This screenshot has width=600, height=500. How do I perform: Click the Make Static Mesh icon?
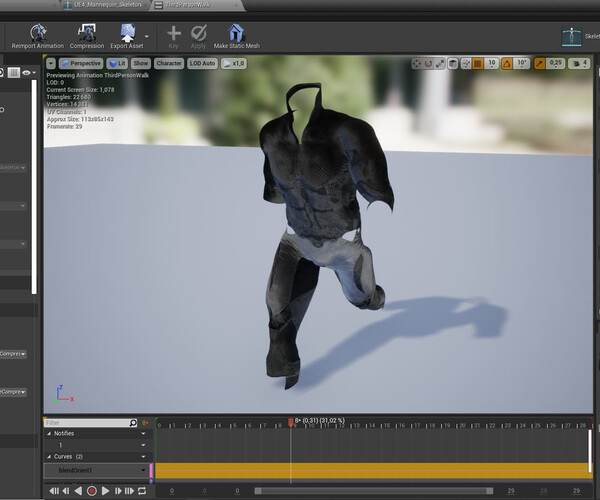236,33
